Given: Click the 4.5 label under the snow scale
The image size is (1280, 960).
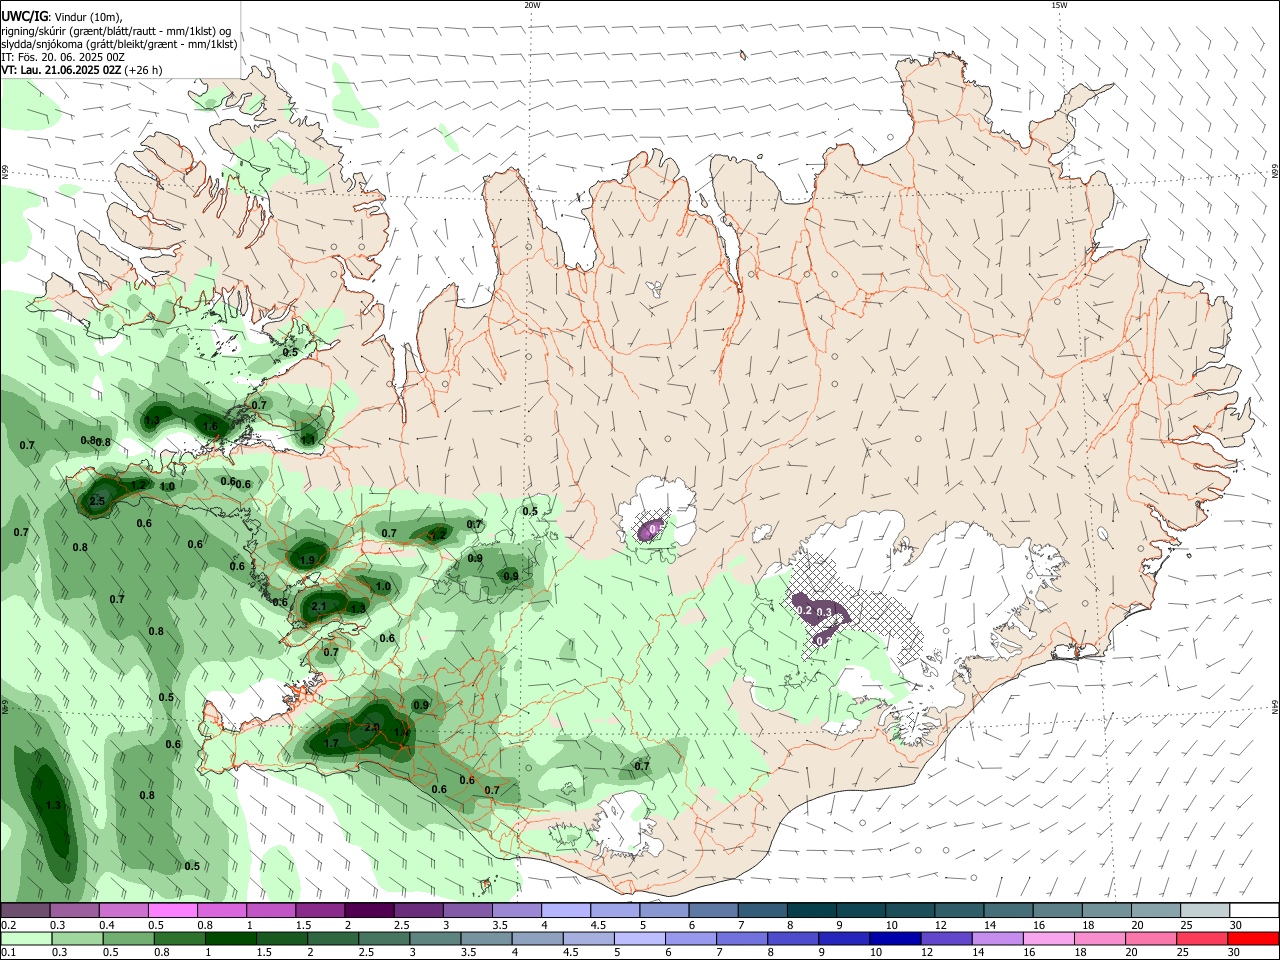Looking at the screenshot, I should [597, 925].
